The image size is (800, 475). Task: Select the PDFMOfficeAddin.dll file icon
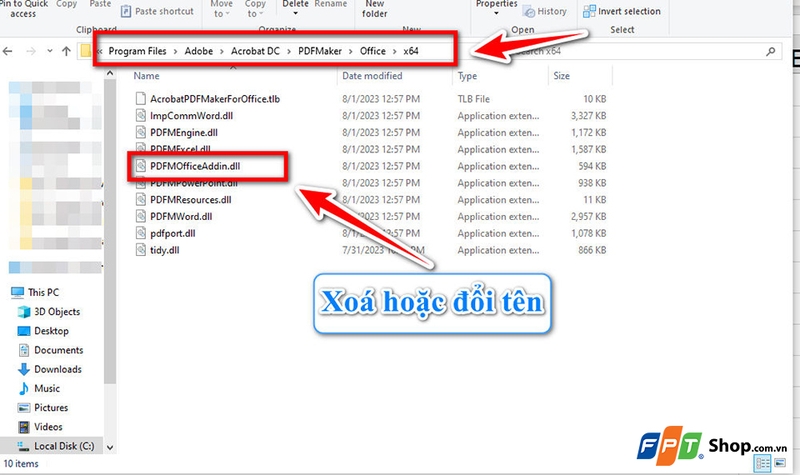(141, 166)
